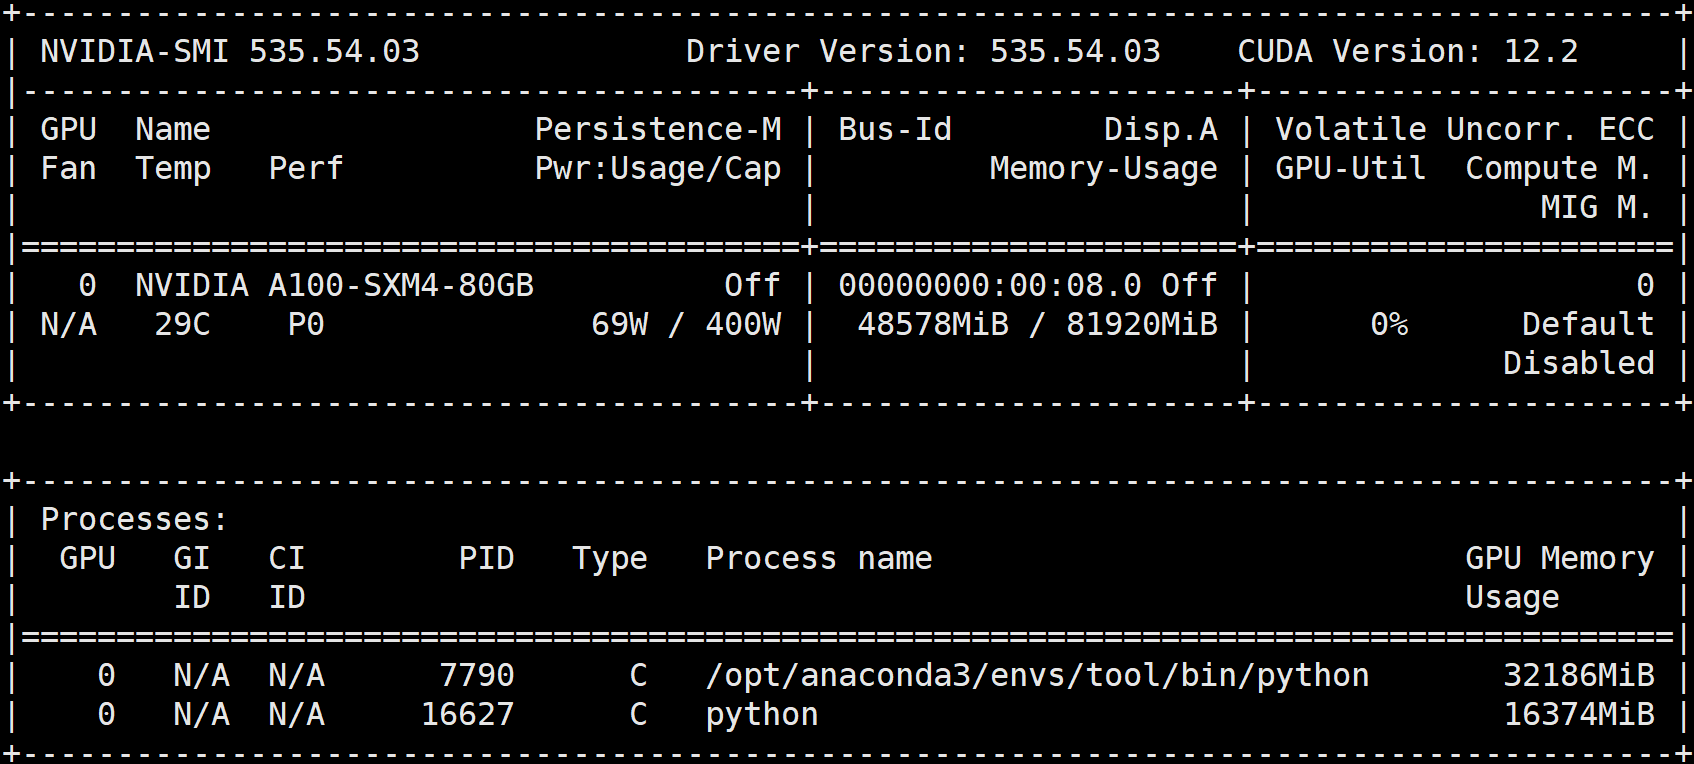Select the PID 7790
The image size is (1694, 764).
pyautogui.click(x=478, y=675)
